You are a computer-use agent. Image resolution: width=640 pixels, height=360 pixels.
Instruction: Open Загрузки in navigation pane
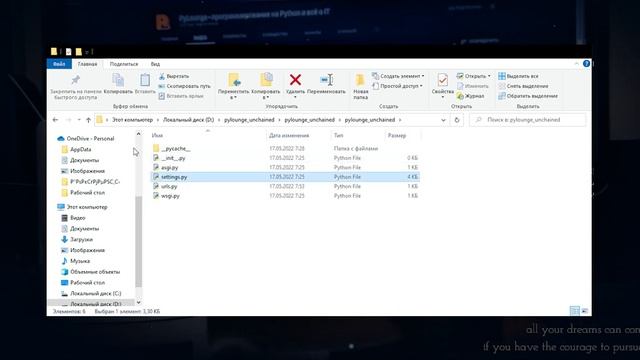click(81, 240)
